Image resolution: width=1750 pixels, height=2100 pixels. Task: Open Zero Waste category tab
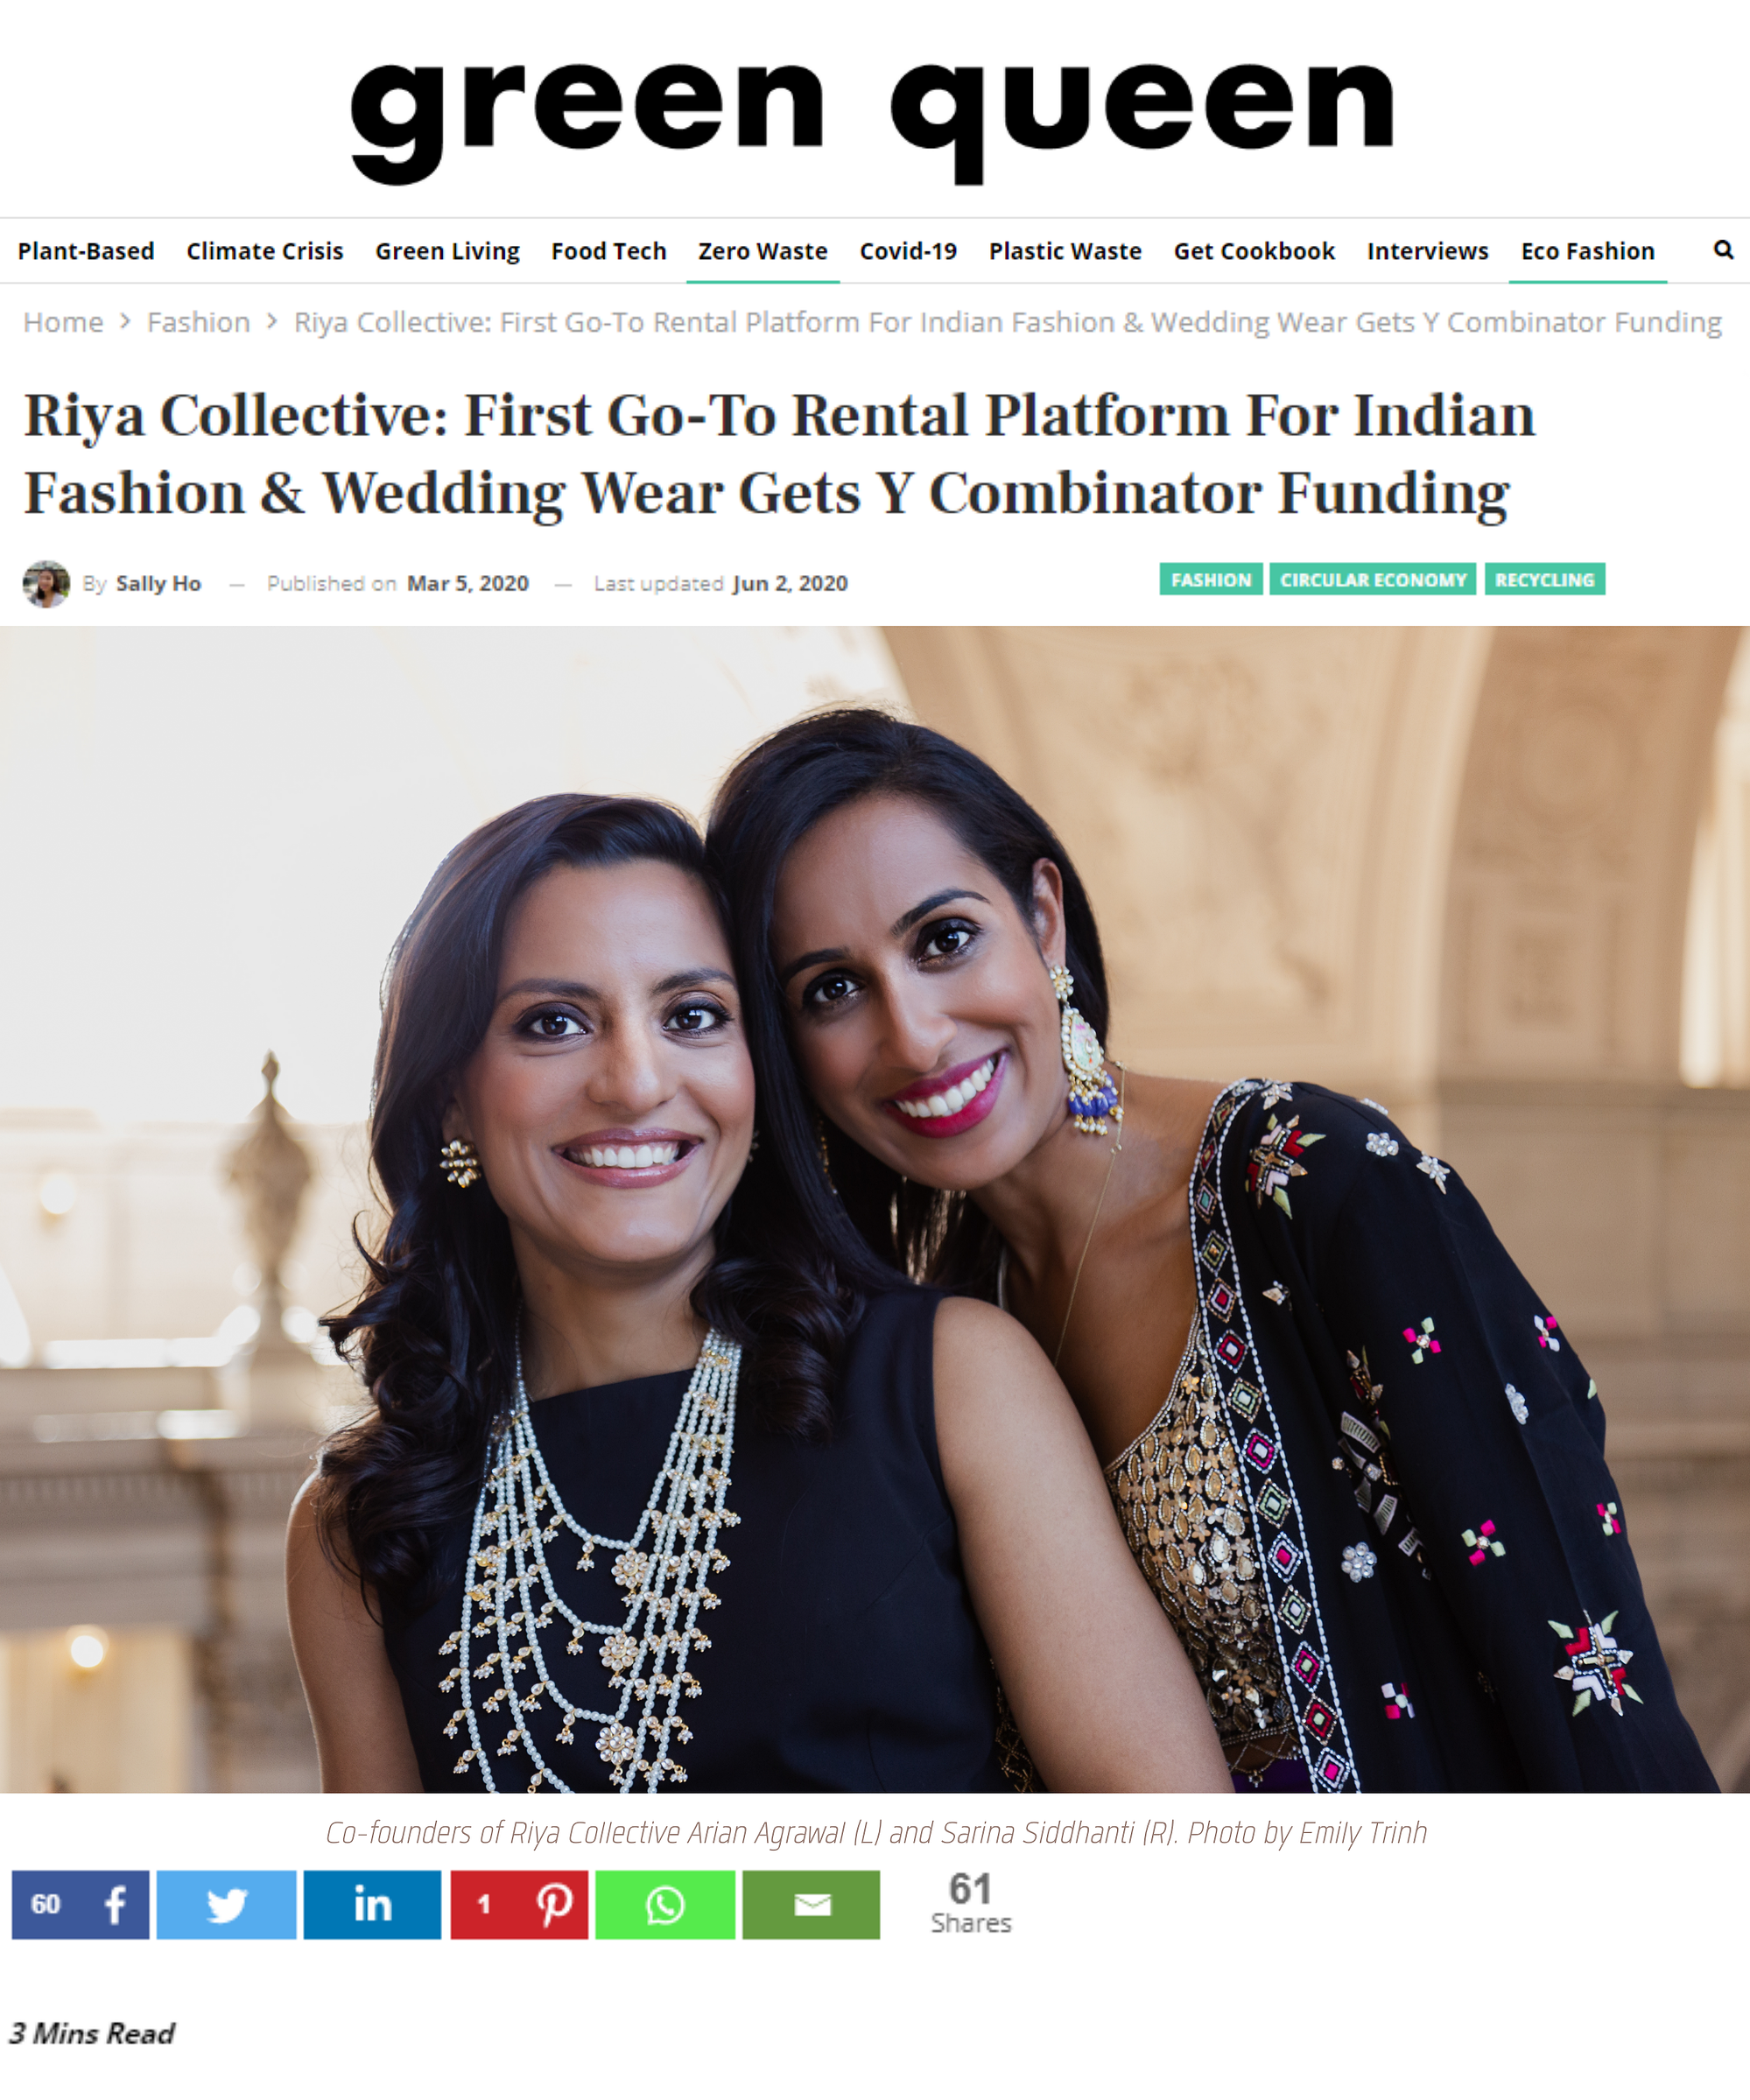[x=763, y=251]
